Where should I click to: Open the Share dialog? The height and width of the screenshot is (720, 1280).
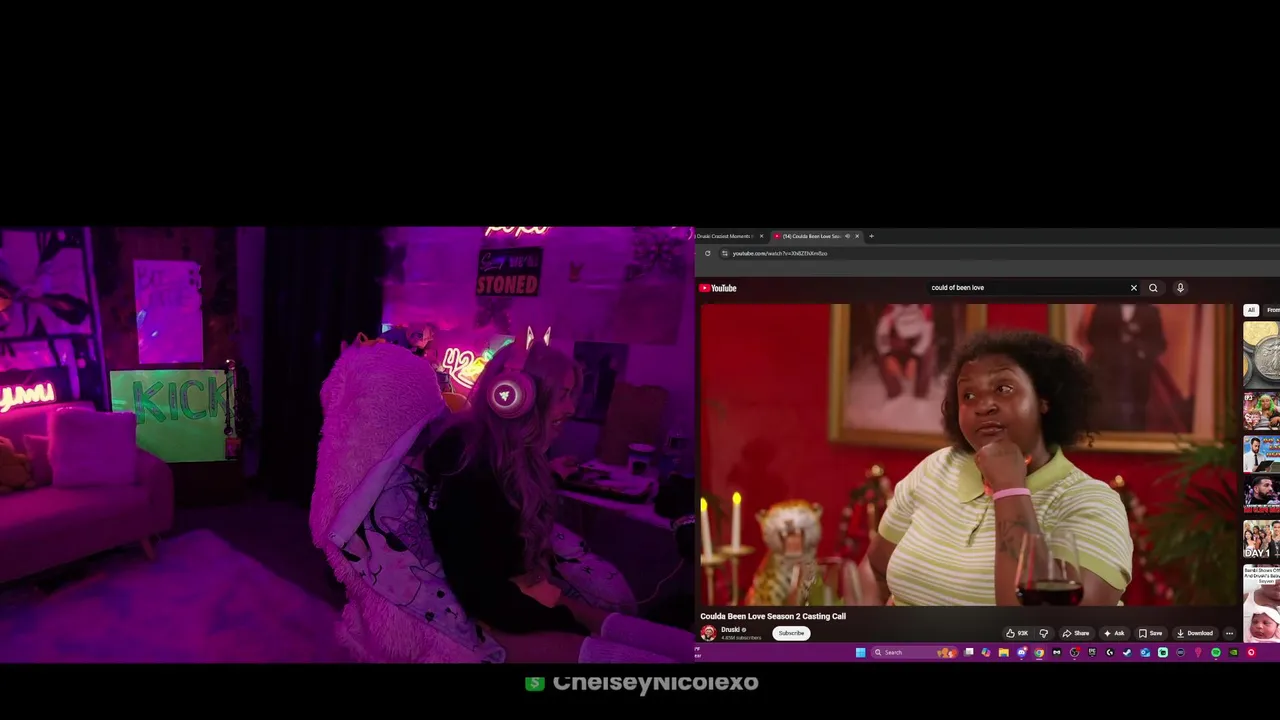click(x=1076, y=633)
